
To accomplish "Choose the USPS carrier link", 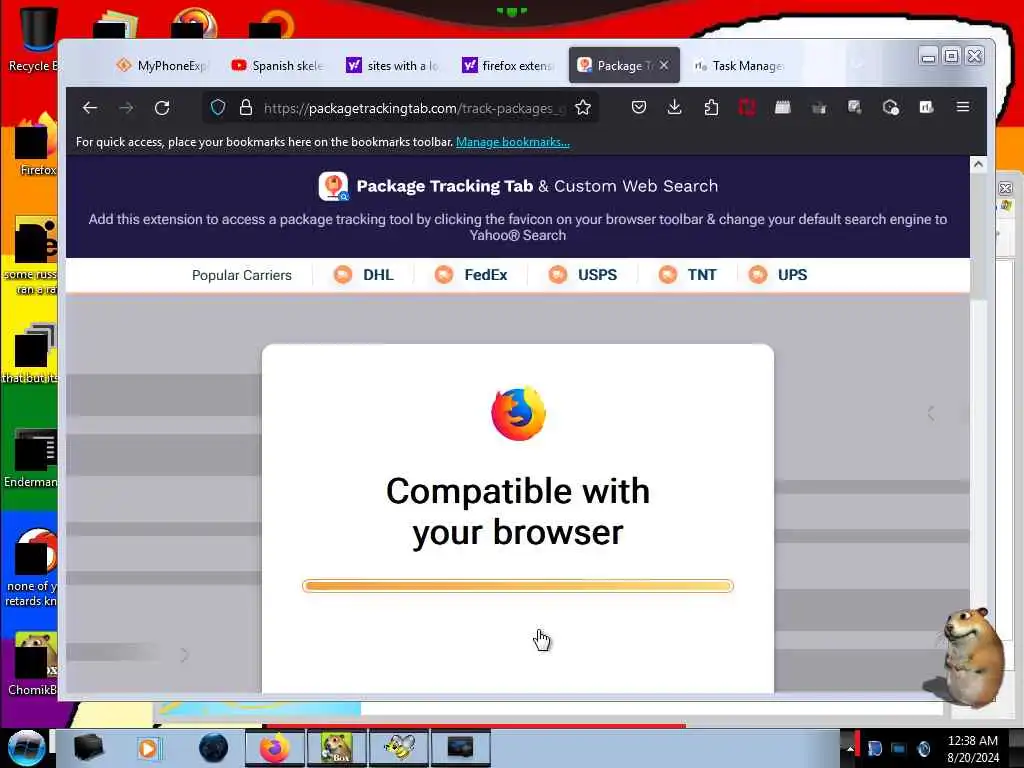I will [583, 275].
